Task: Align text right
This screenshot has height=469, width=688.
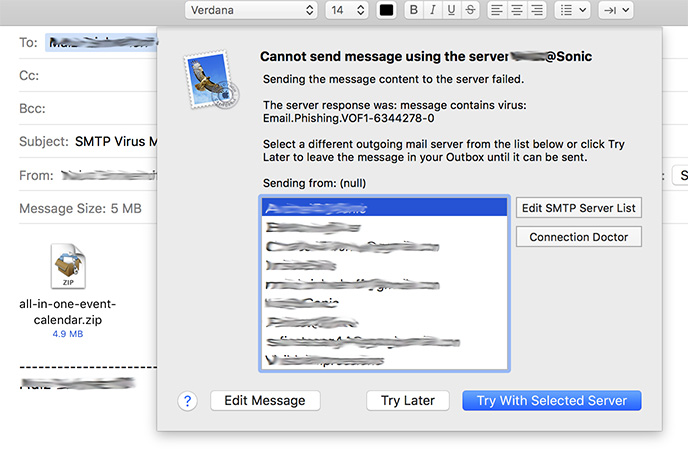Action: pyautogui.click(x=537, y=10)
